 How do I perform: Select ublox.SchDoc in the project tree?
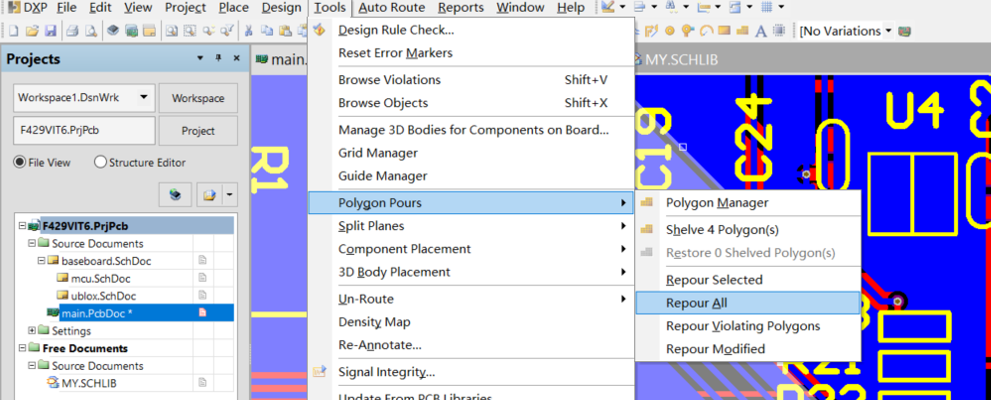[x=103, y=296]
